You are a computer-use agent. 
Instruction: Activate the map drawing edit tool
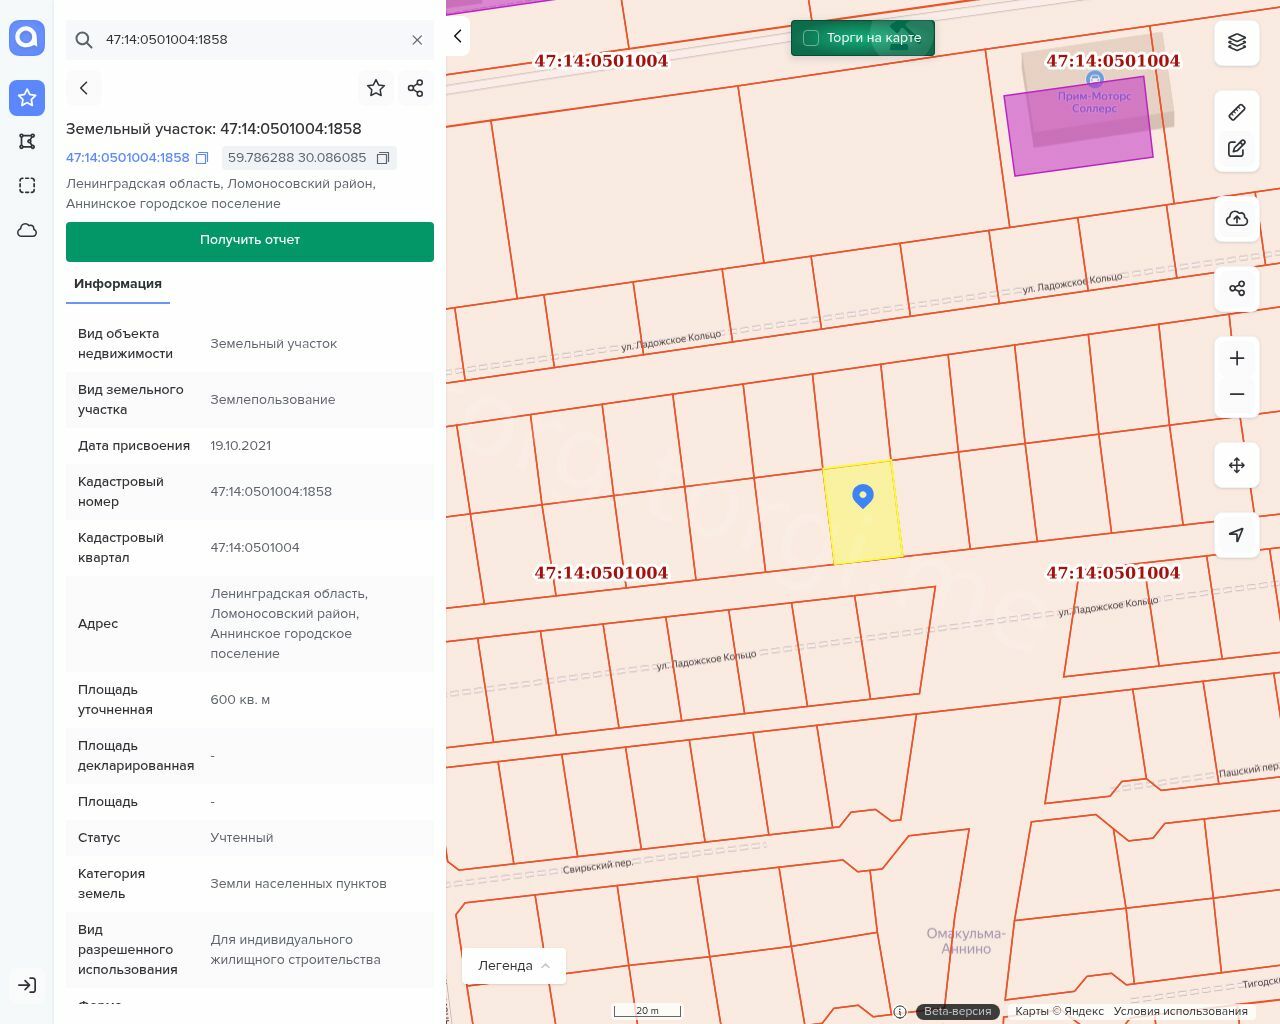click(1237, 149)
